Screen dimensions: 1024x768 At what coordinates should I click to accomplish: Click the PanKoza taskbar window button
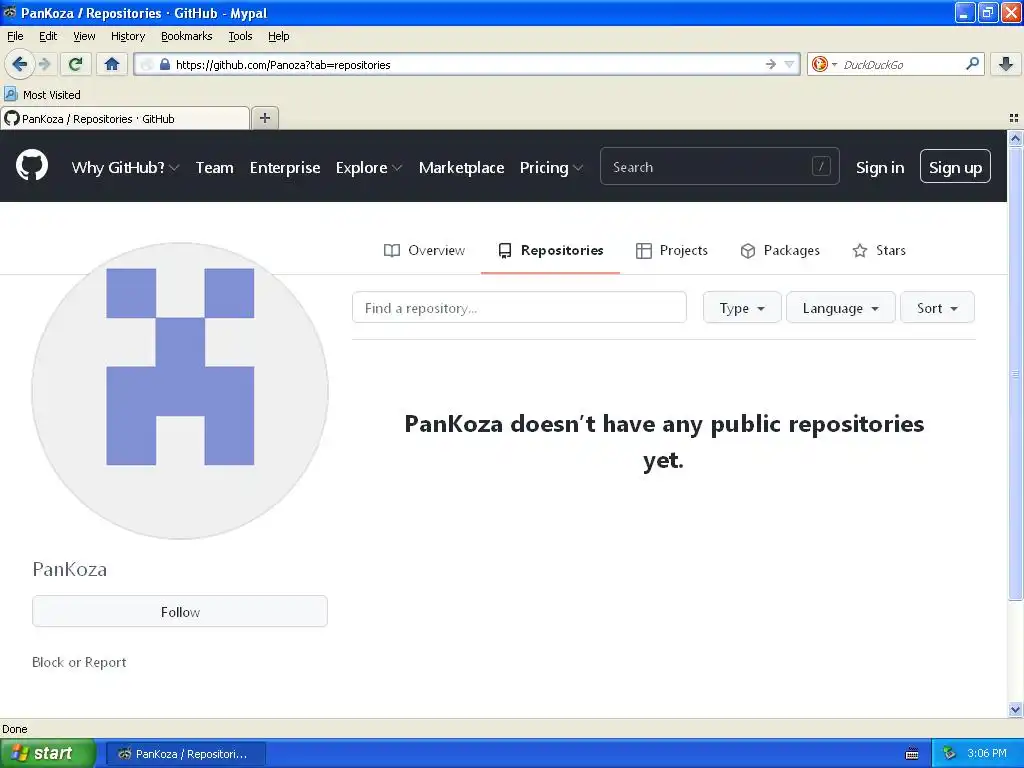tap(185, 754)
